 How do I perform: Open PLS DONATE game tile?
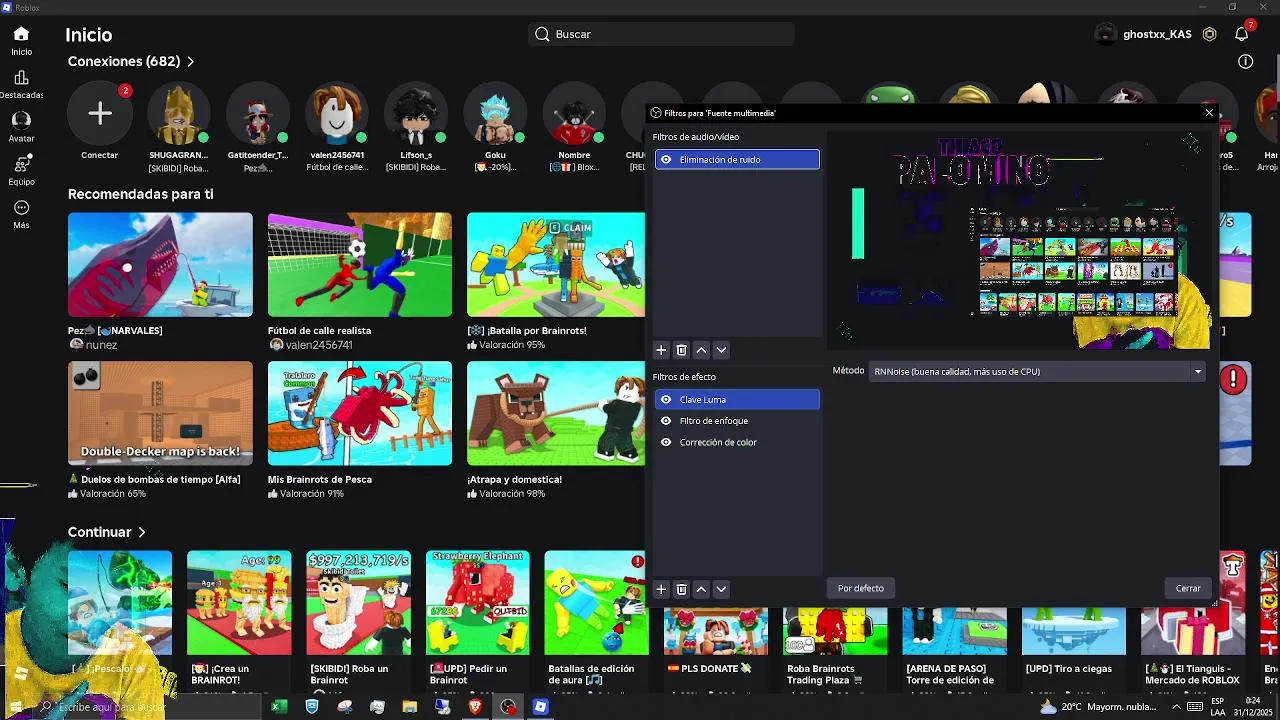pyautogui.click(x=716, y=630)
